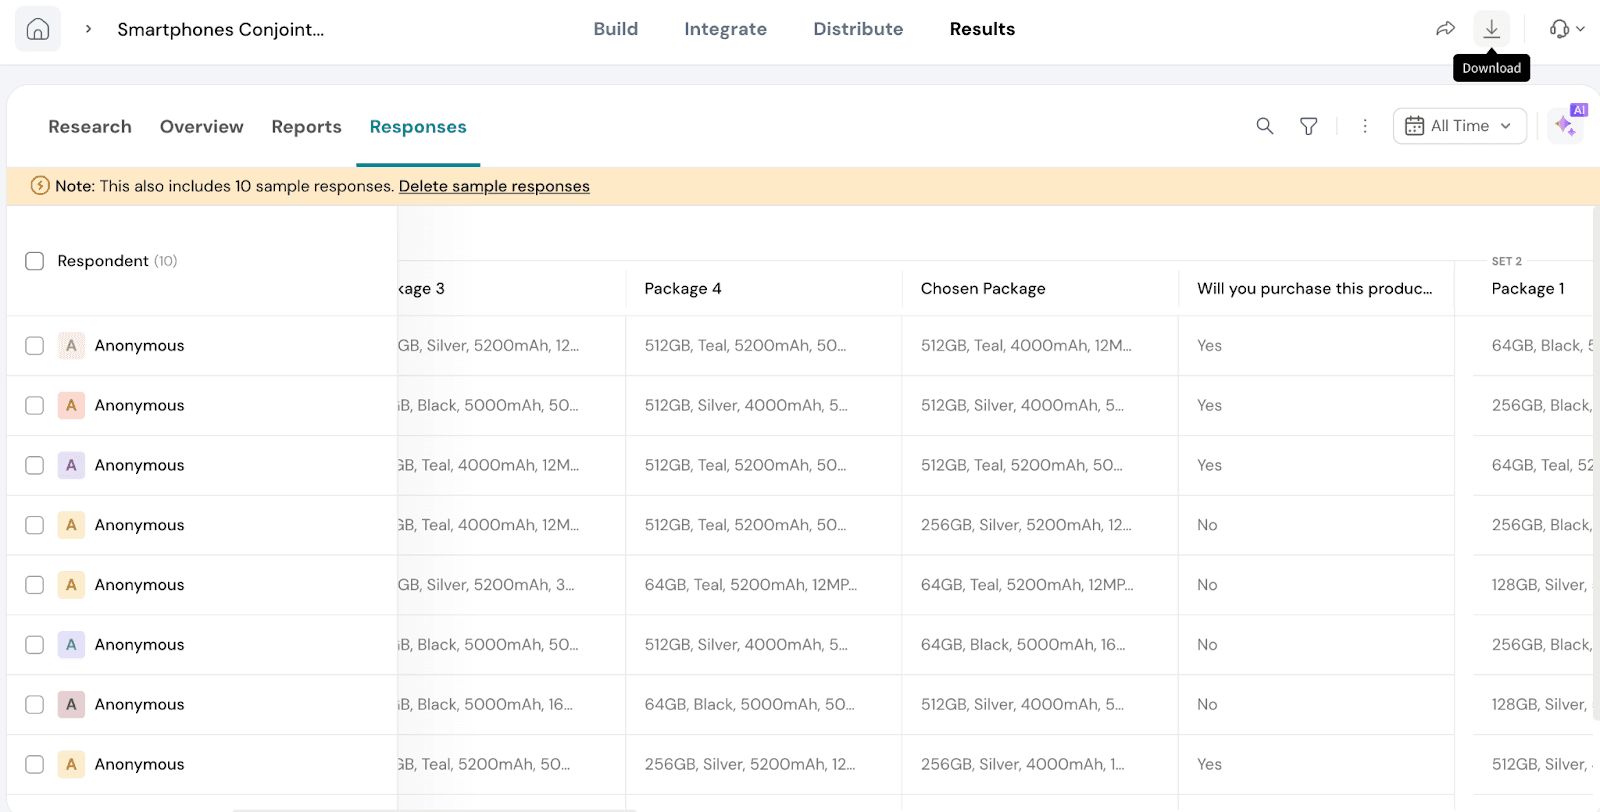The width and height of the screenshot is (1600, 812).
Task: Open the Reports tab
Action: pyautogui.click(x=306, y=127)
